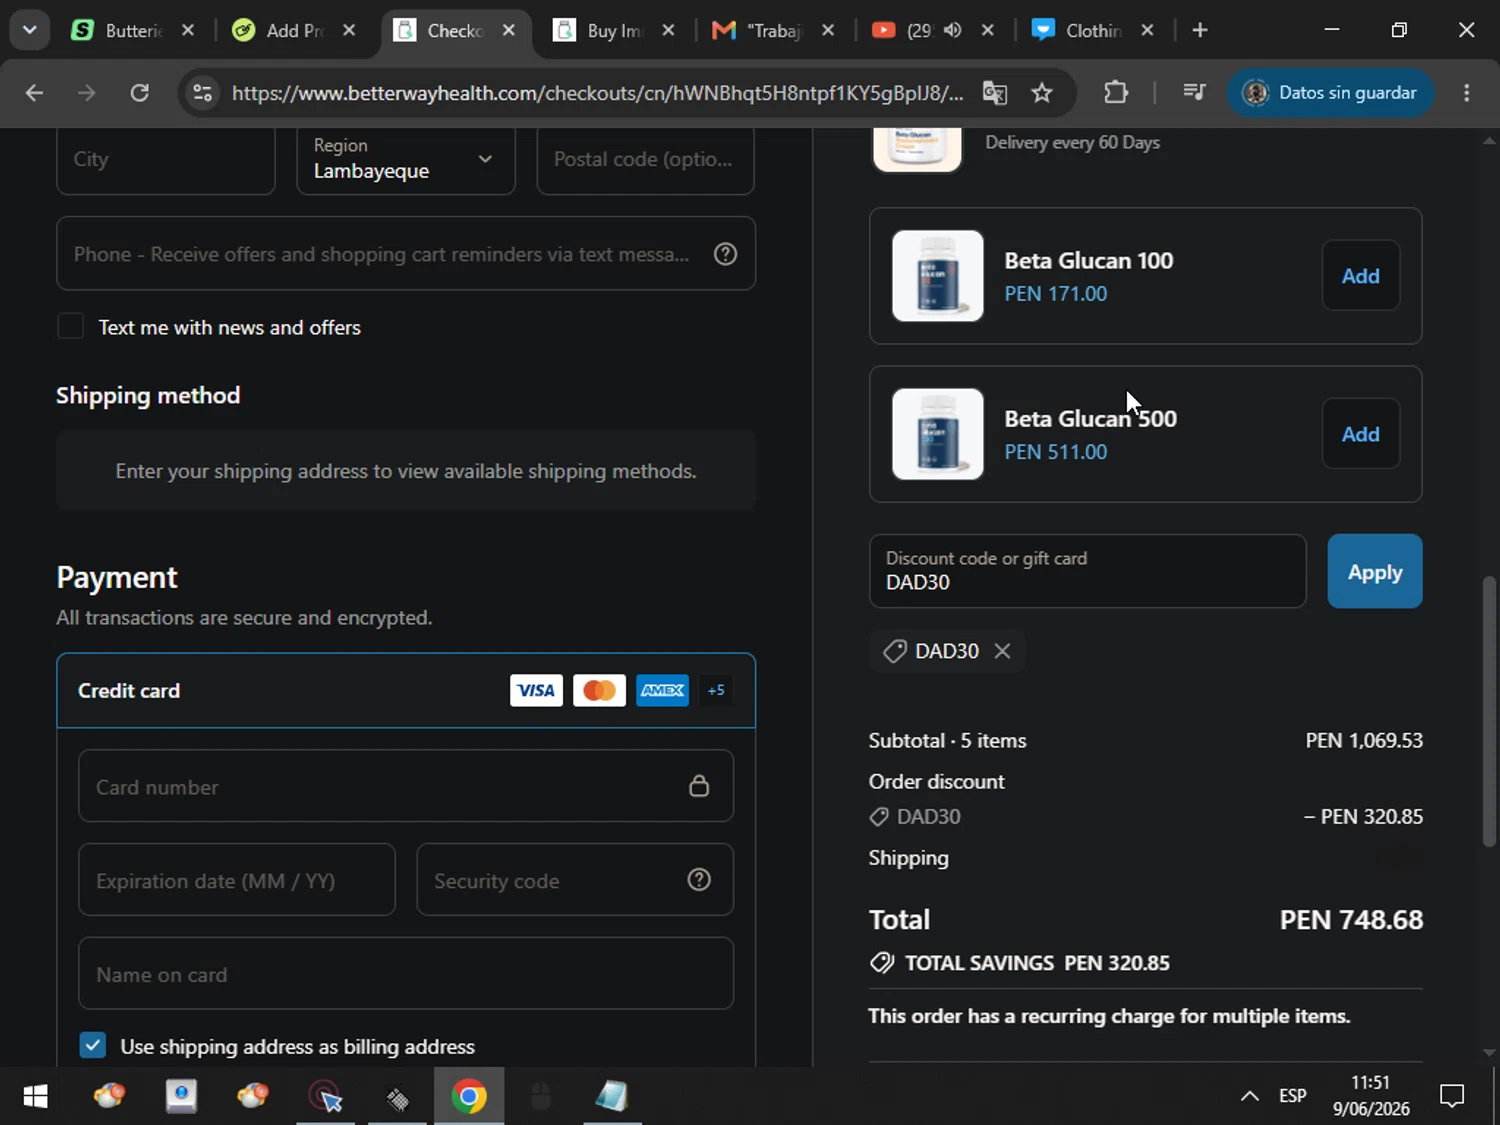Go forward to the next page

[x=87, y=93]
